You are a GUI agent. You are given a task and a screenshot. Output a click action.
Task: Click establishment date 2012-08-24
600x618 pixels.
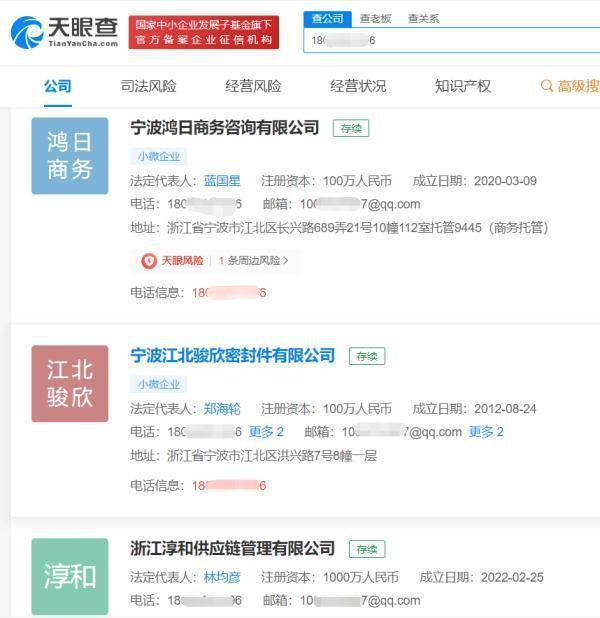[505, 409]
